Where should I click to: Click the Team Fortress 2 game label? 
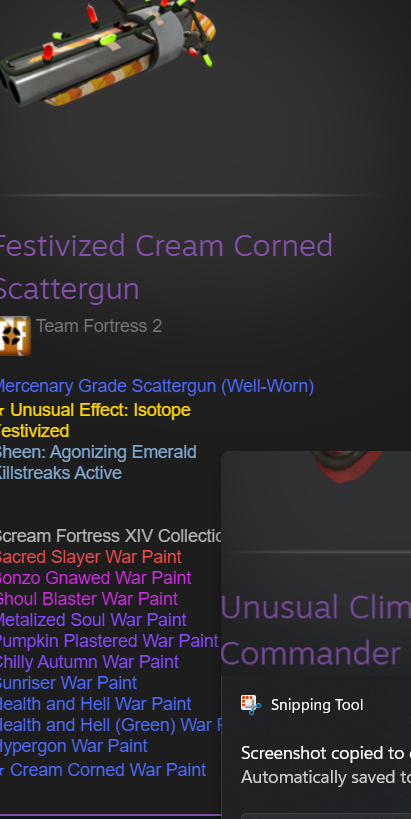99,326
